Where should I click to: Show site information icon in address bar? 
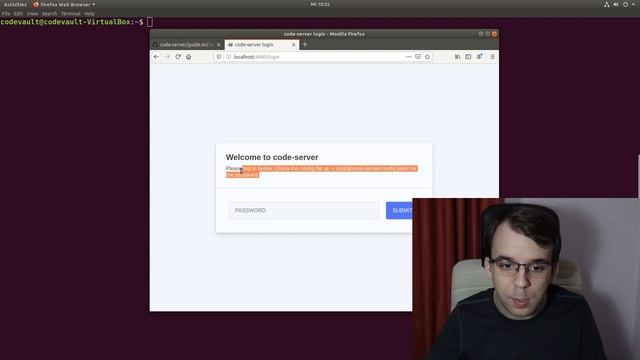tap(229, 57)
